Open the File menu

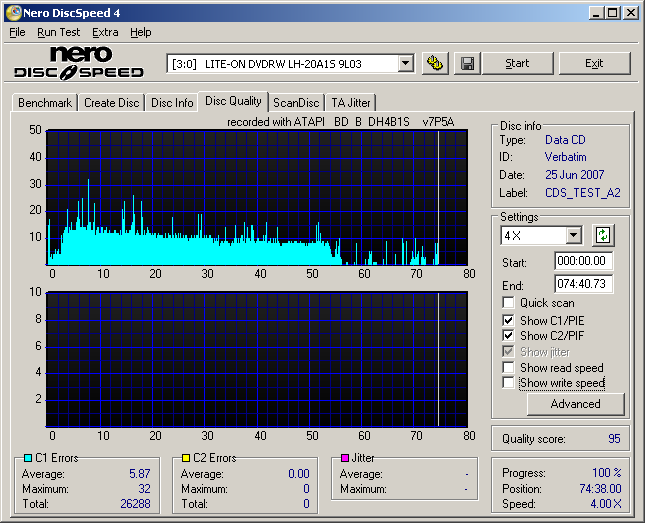[17, 32]
